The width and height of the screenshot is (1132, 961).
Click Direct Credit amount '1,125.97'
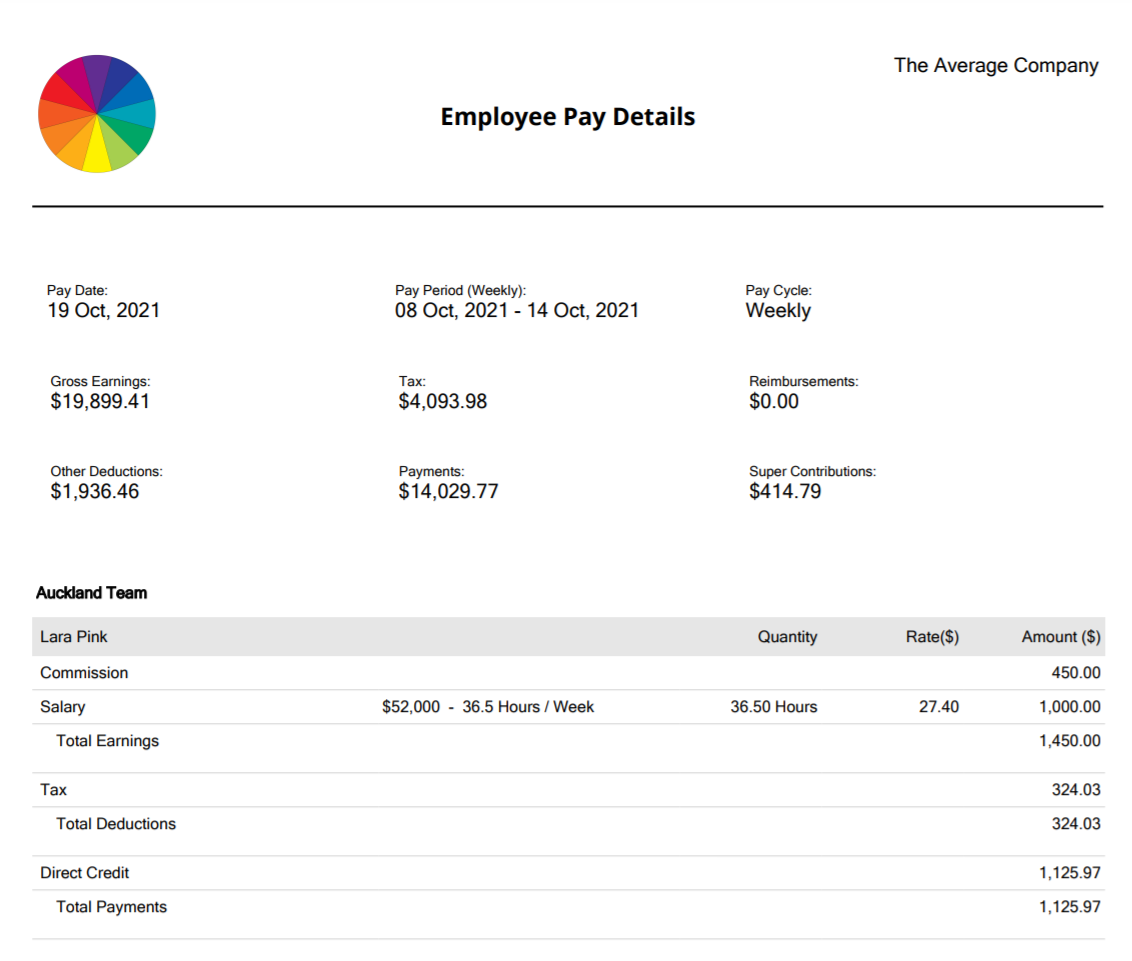click(1069, 873)
